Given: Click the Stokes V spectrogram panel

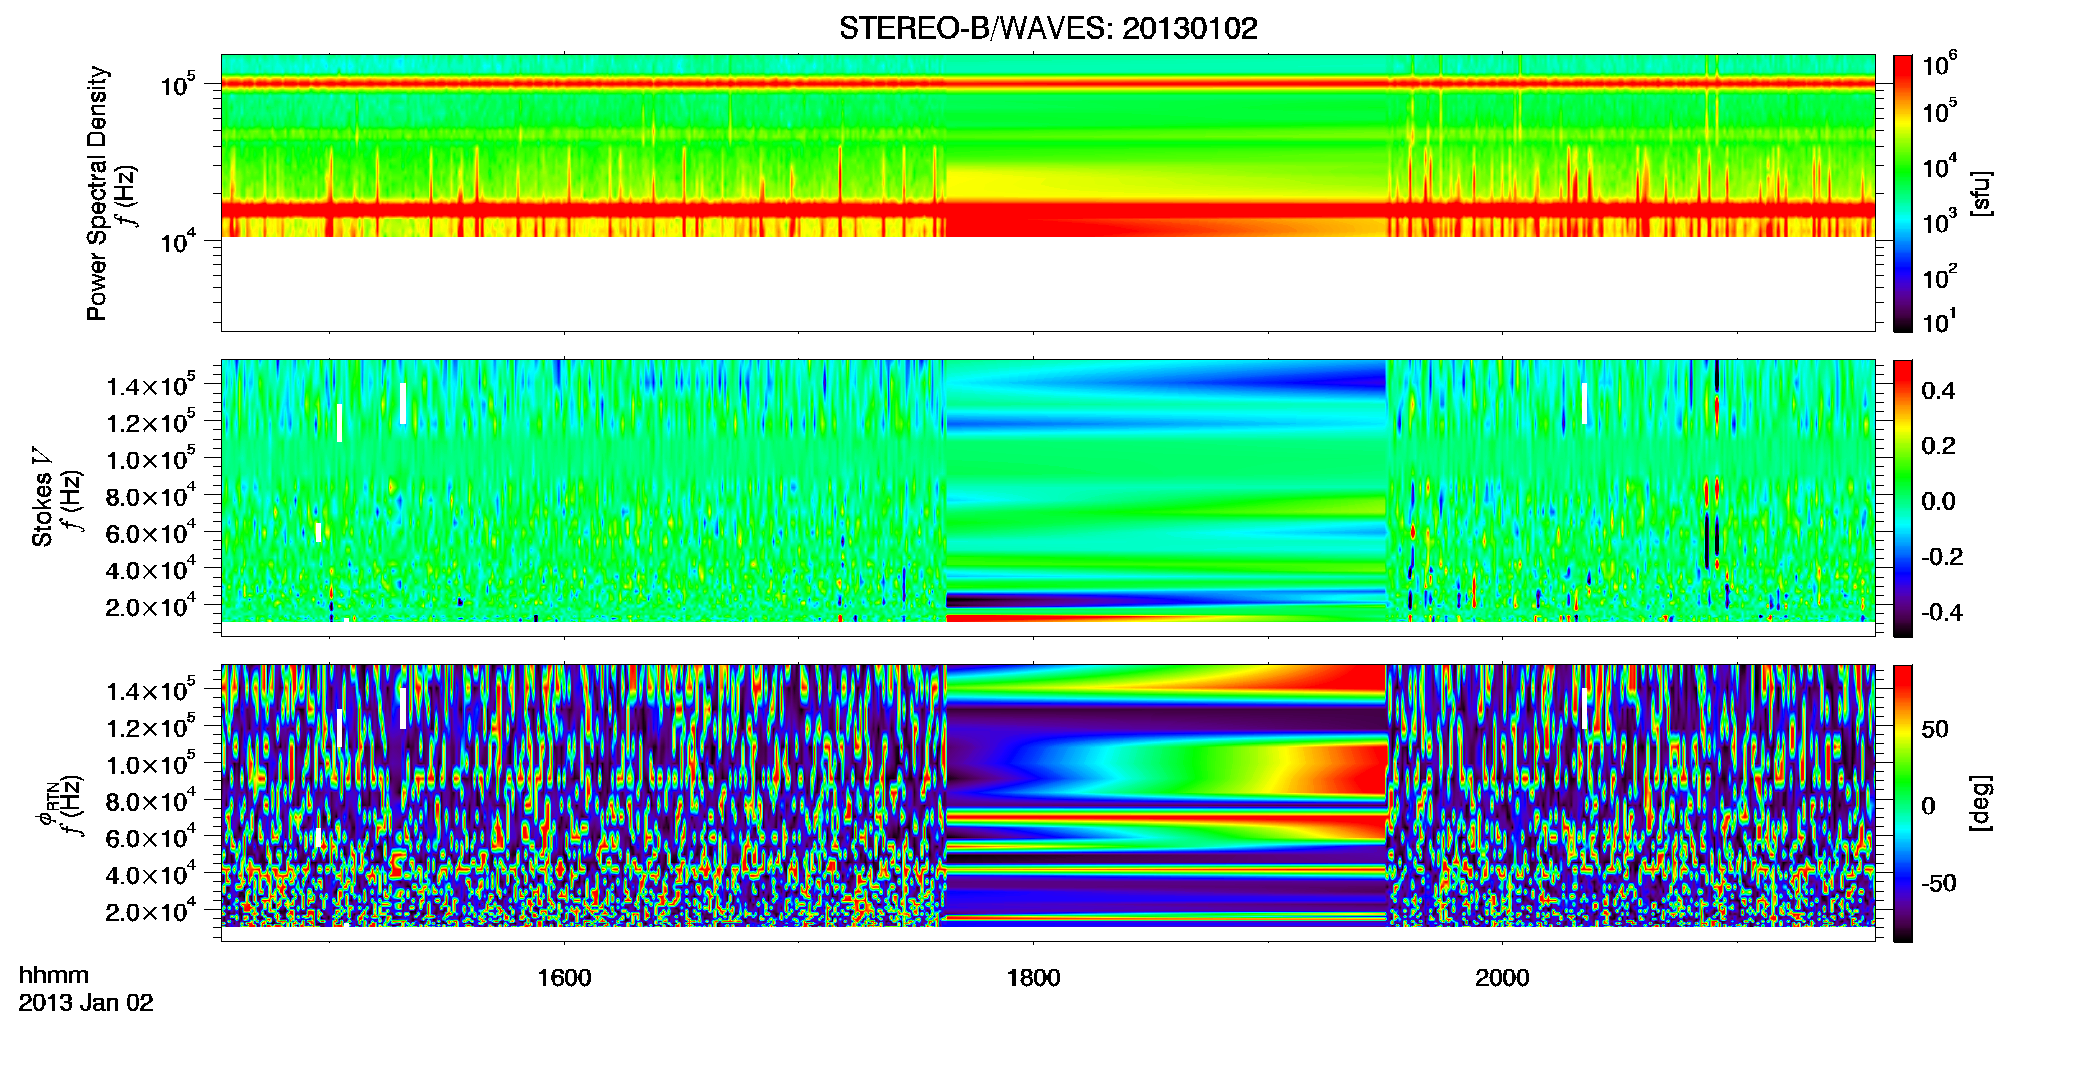Looking at the screenshot, I should pyautogui.click(x=1048, y=498).
